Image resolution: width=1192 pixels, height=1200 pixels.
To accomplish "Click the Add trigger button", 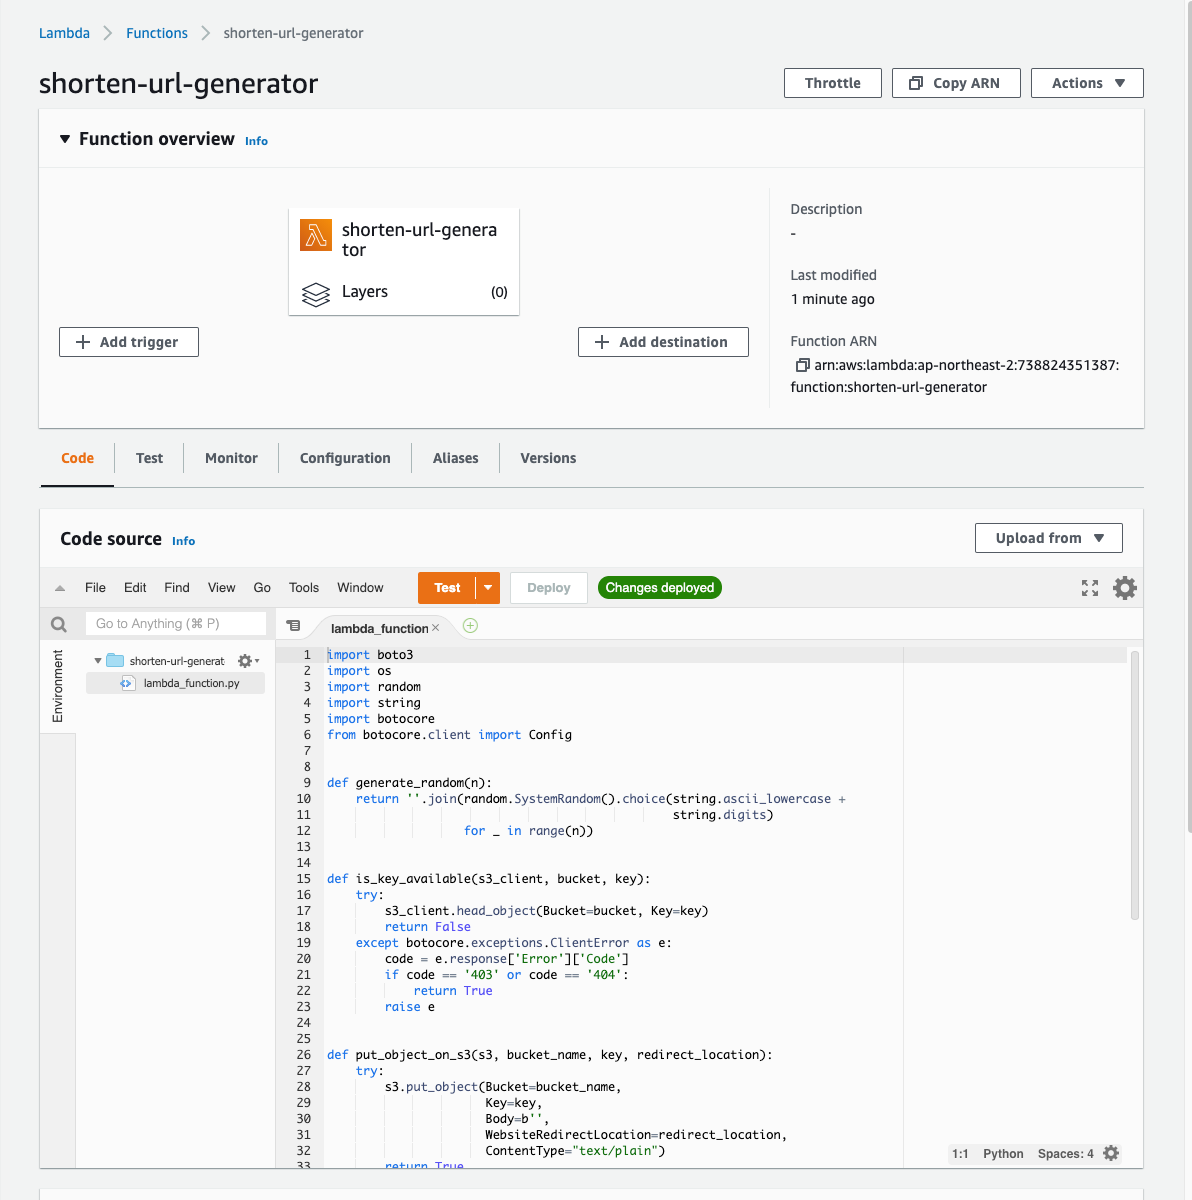I will pos(129,342).
